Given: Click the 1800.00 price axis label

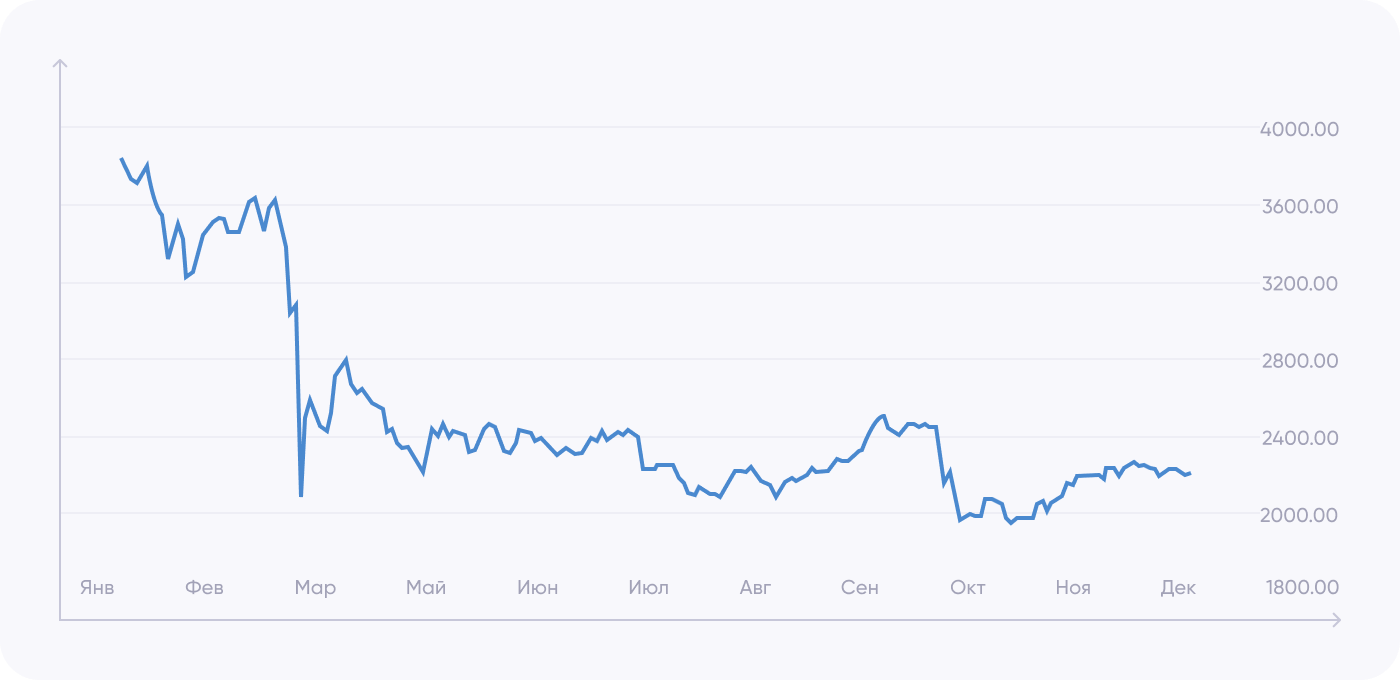Looking at the screenshot, I should pyautogui.click(x=1300, y=587).
